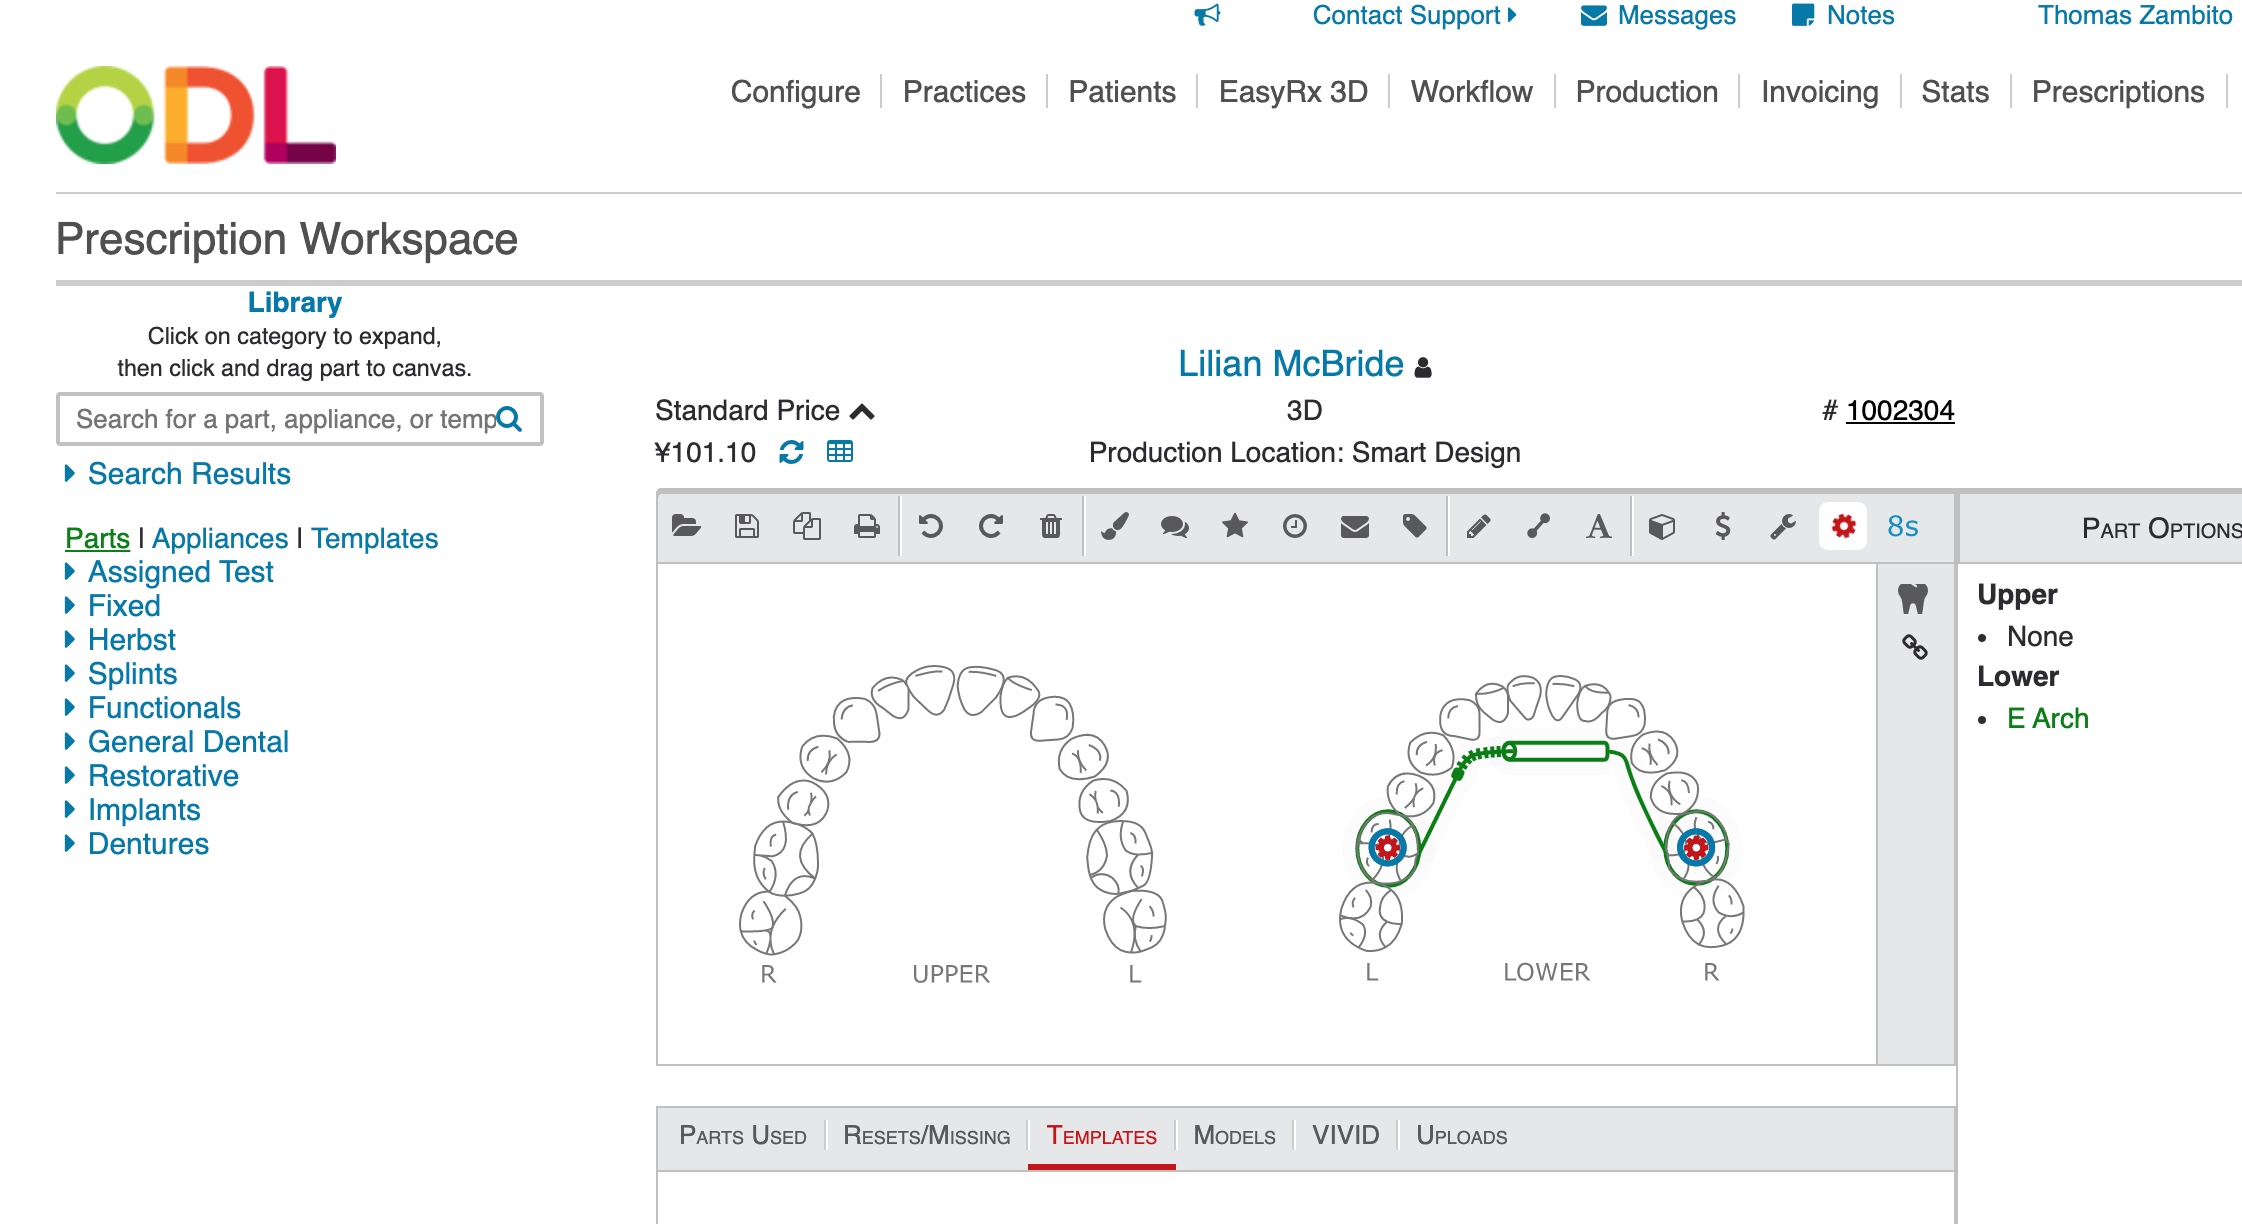Click the tag icon in toolbar
This screenshot has height=1224, width=2242.
(x=1414, y=526)
